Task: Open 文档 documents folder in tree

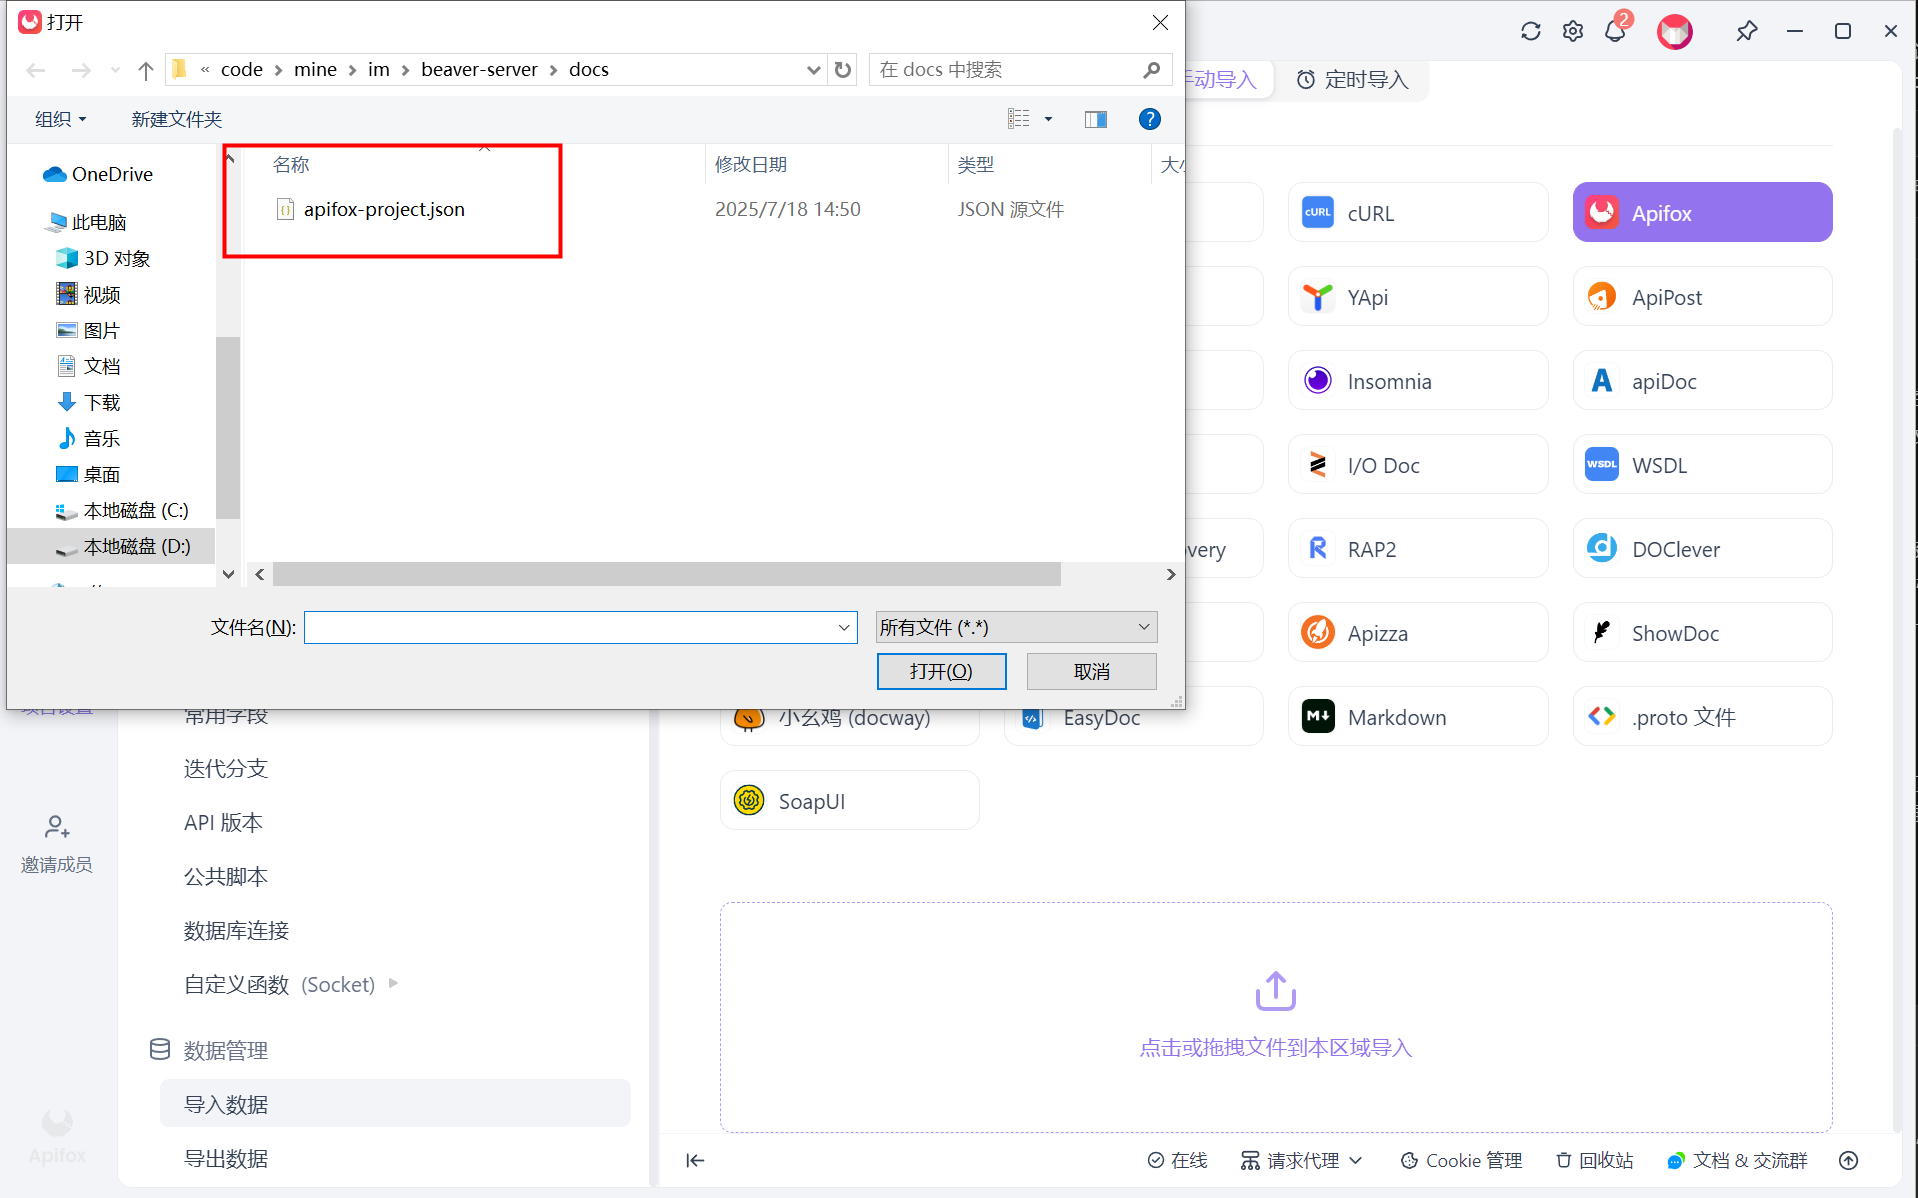Action: [88, 366]
